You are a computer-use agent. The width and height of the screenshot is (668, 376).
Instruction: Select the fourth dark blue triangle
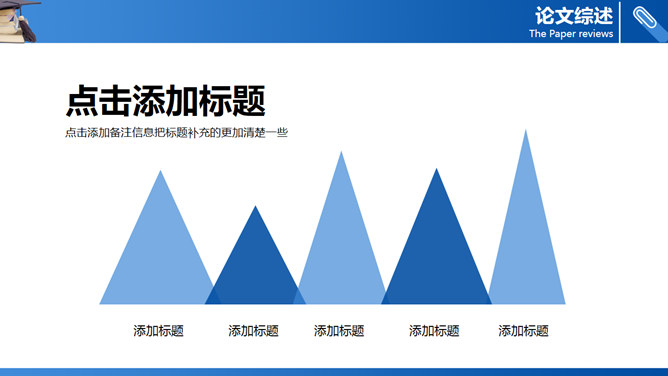436,236
